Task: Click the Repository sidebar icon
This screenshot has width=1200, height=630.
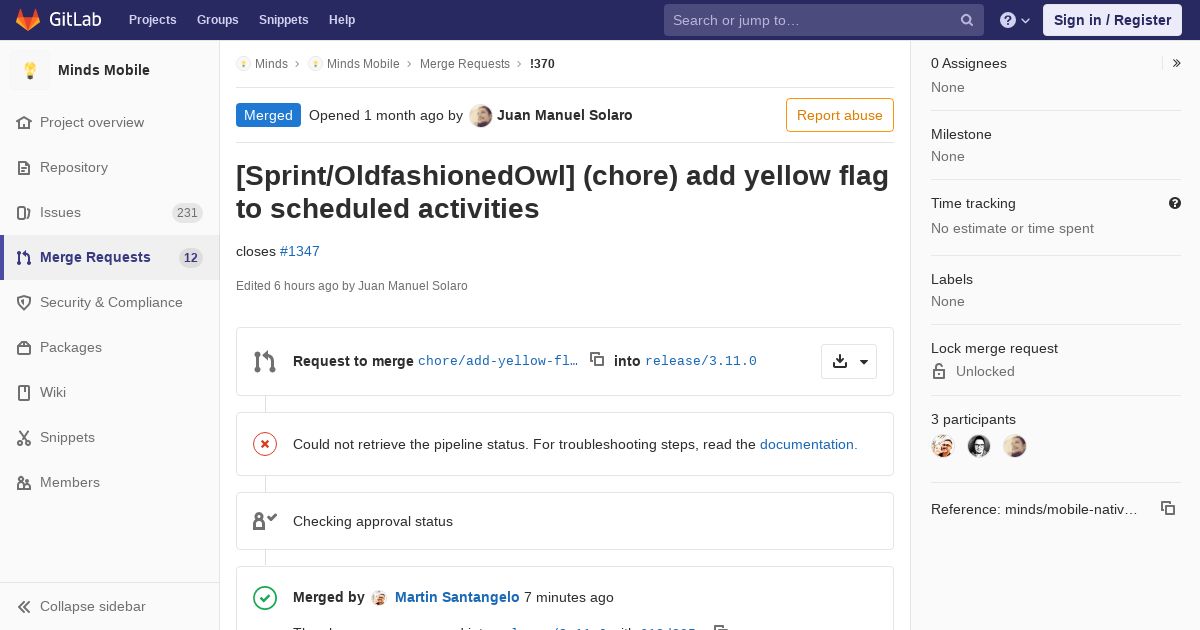Action: click(24, 167)
